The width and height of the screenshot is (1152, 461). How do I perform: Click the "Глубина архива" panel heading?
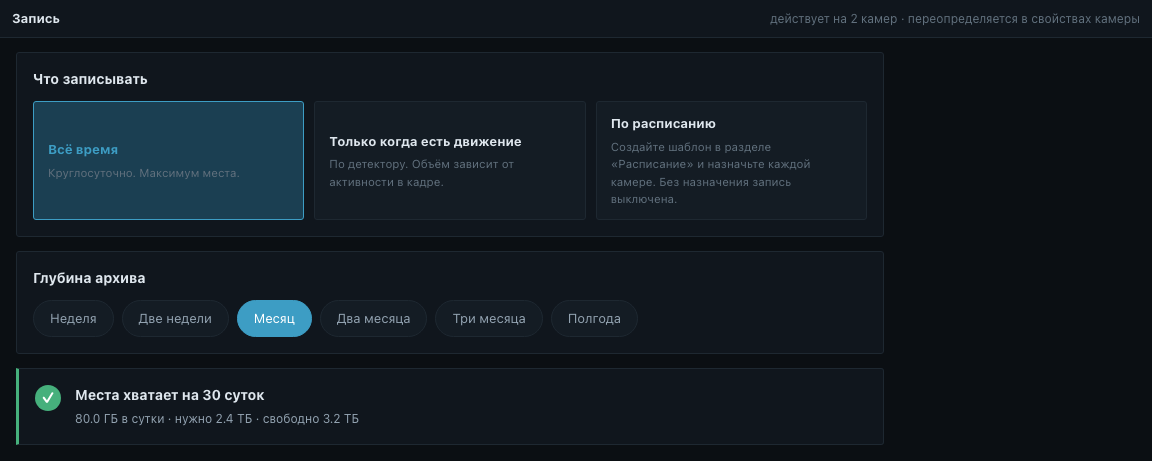[x=89, y=279]
